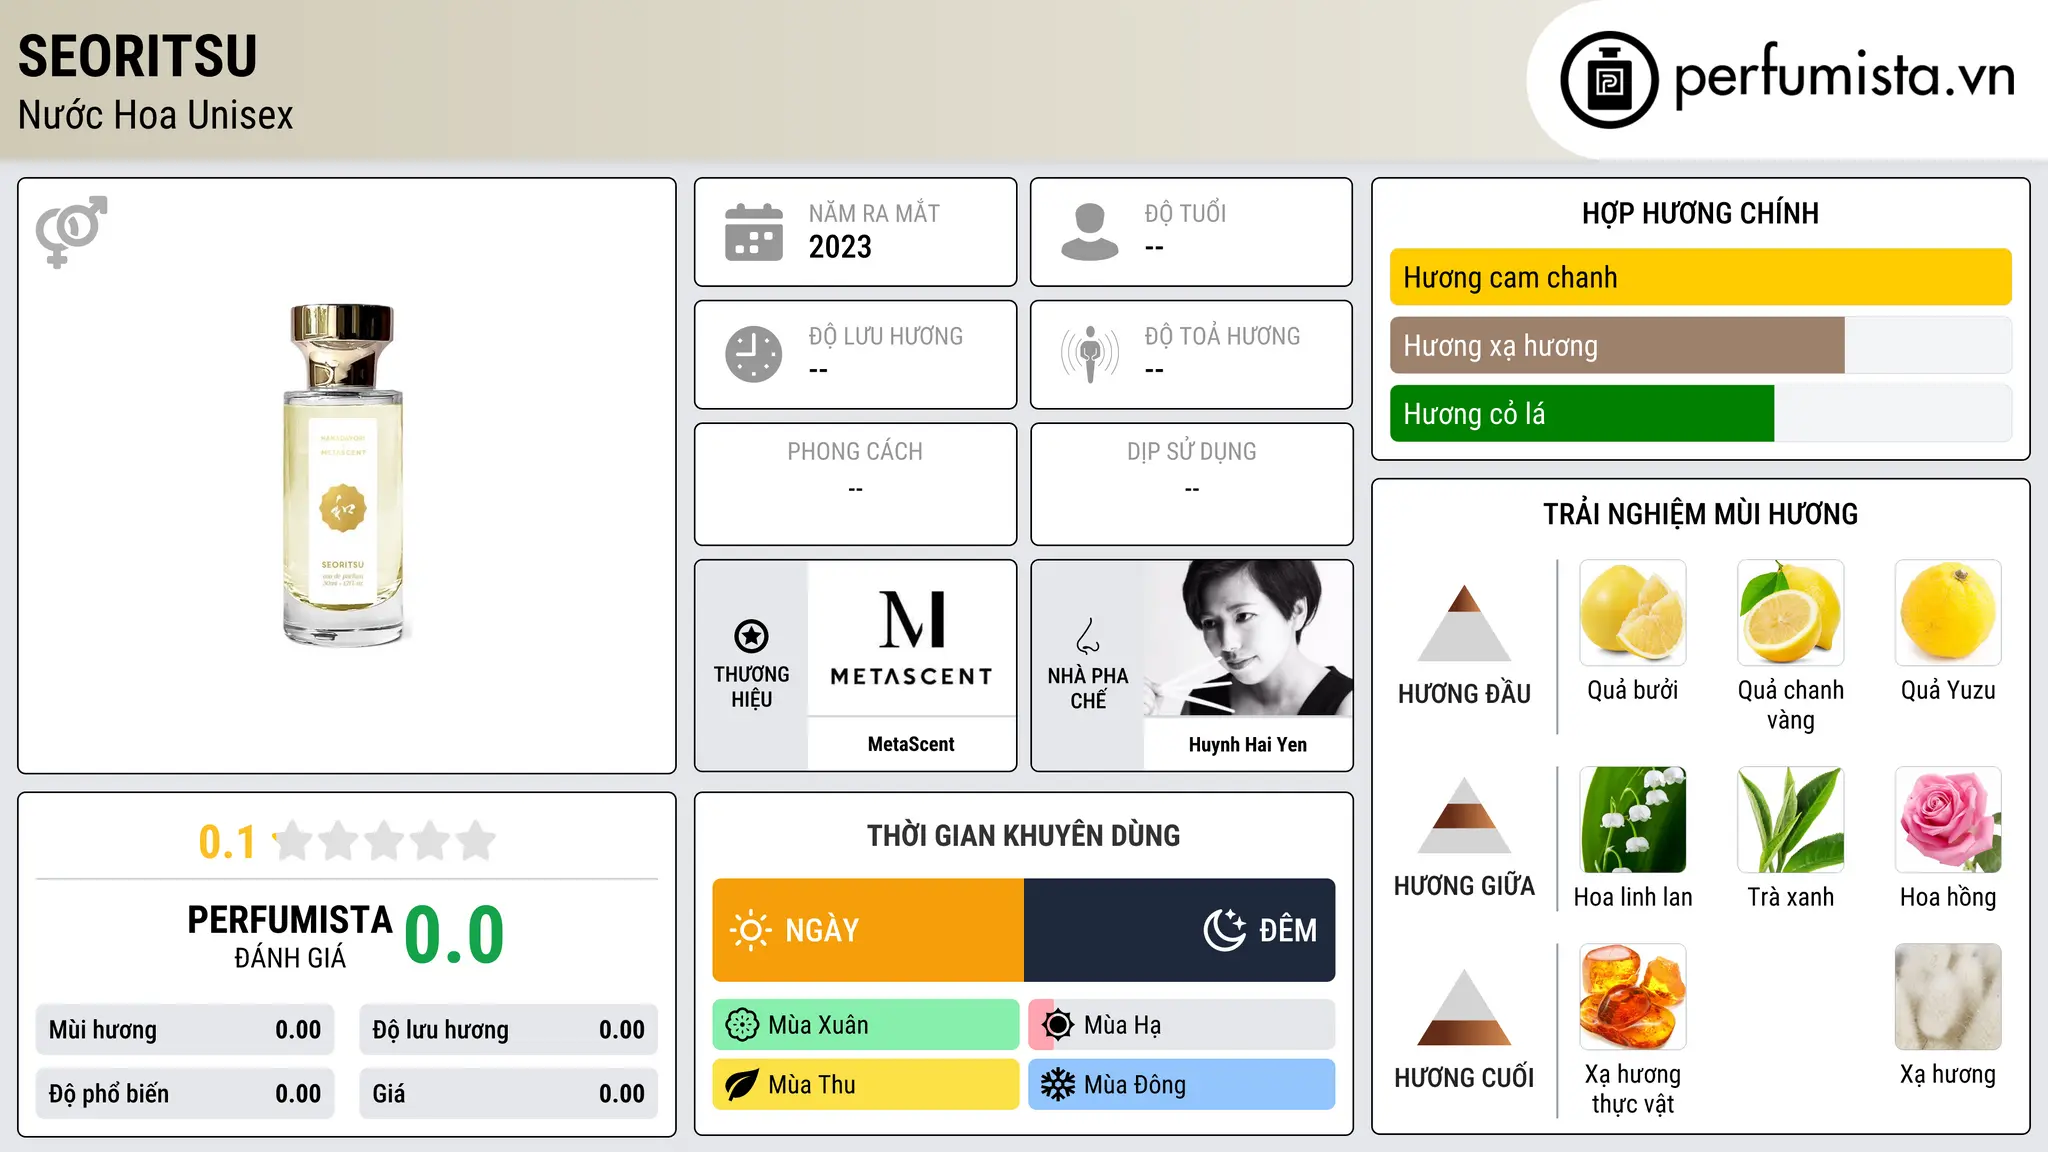Select the Quả chanh vàng note image
This screenshot has height=1152, width=2048.
coord(1791,613)
